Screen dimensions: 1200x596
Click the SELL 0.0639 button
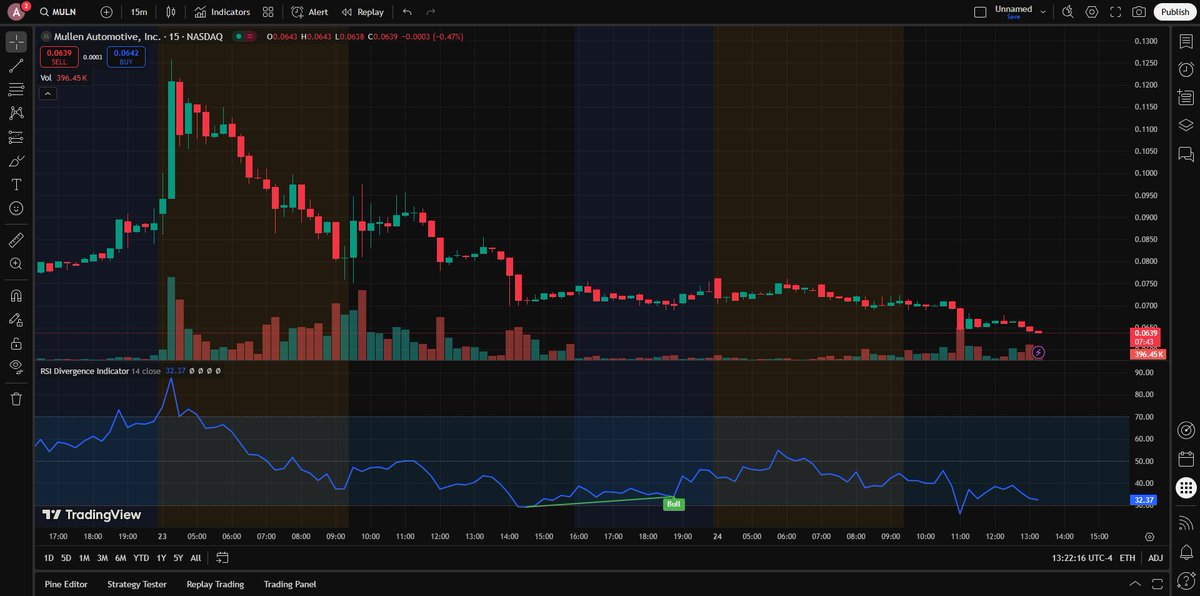click(59, 57)
